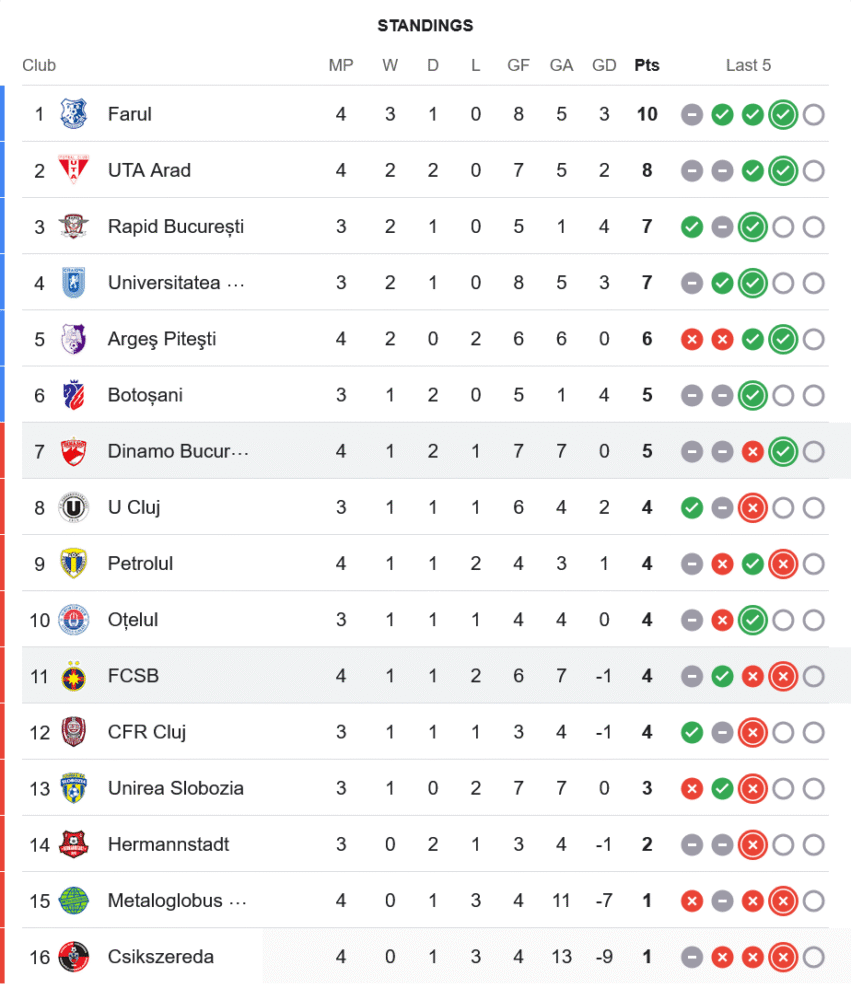Open the Unirea Slobozia team page
This screenshot has height=1000, width=851.
pos(175,788)
